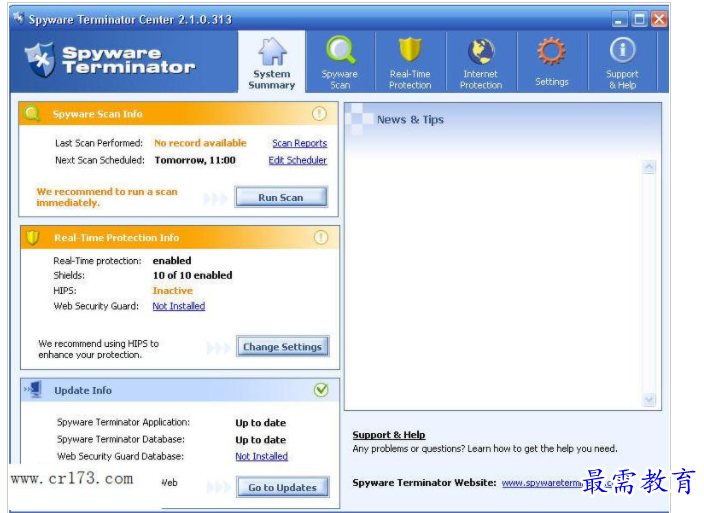Click the HIPS 'Inactive' status text

tap(173, 291)
